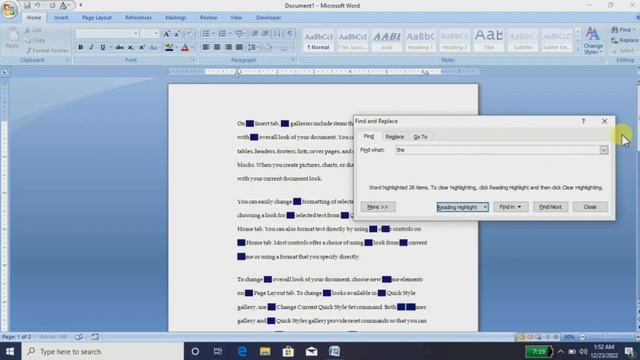This screenshot has height=360, width=640.
Task: Click Find in Editing group
Action: [622, 30]
